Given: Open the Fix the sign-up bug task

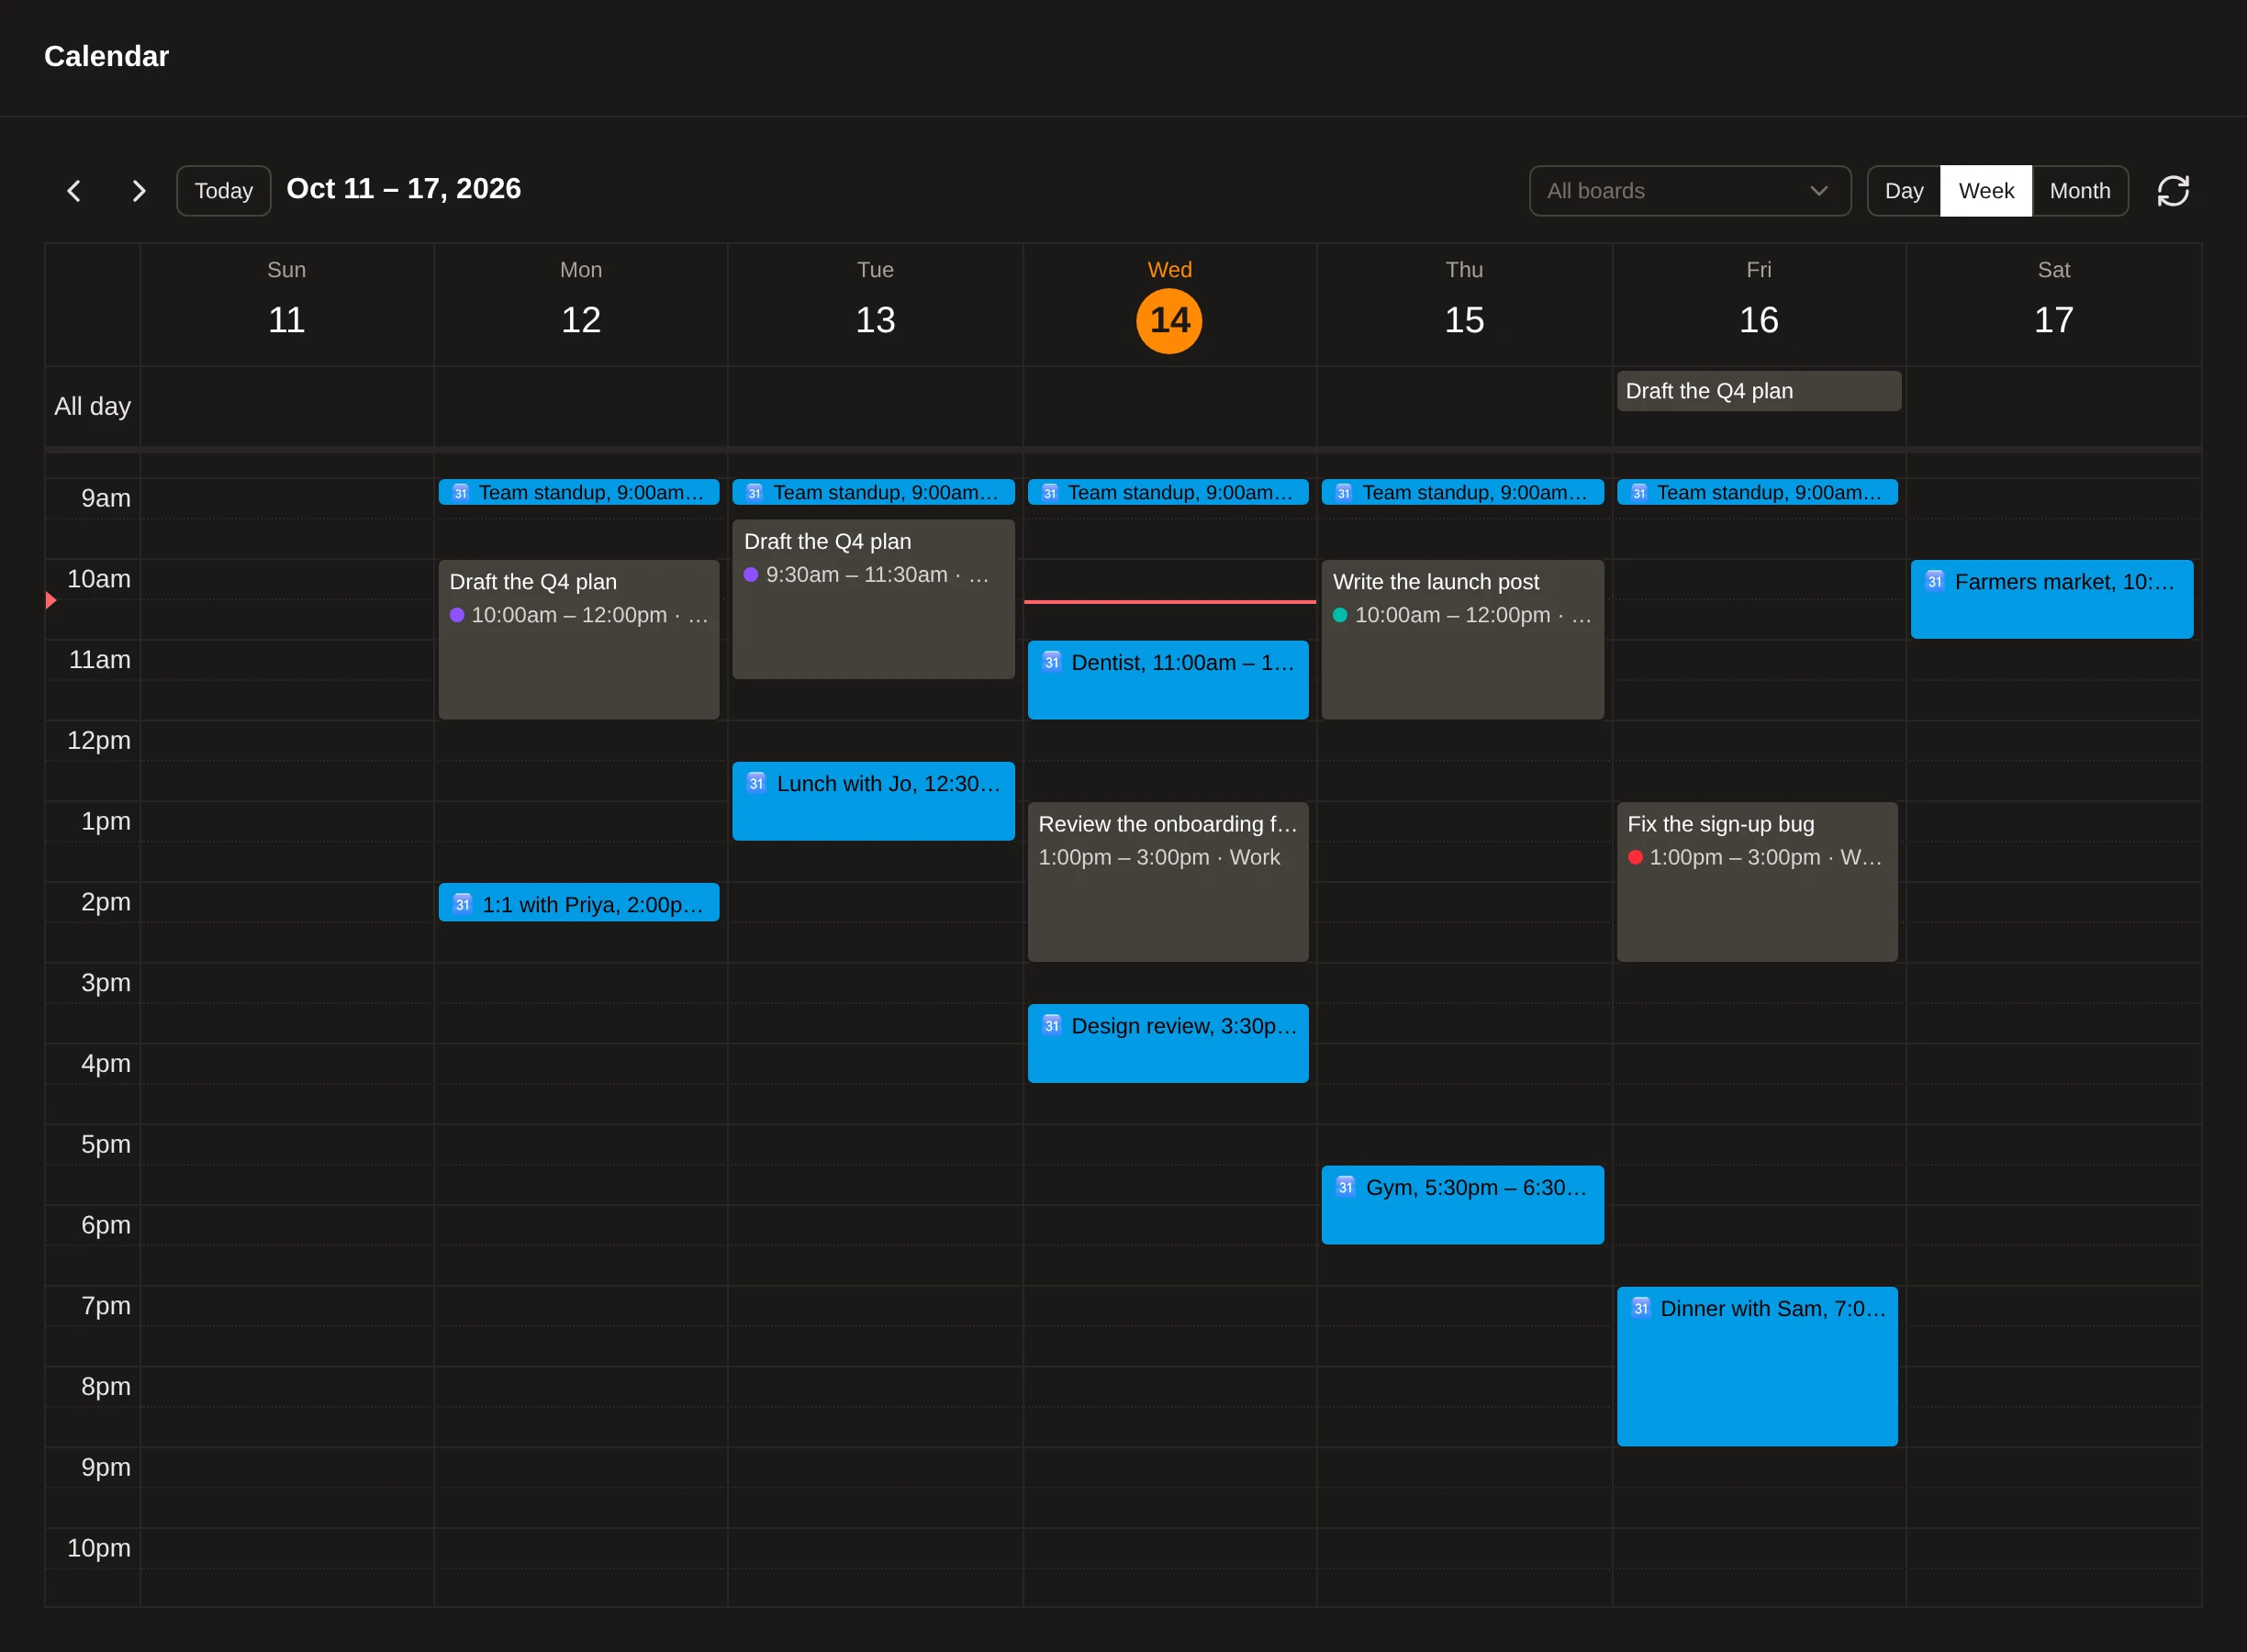Looking at the screenshot, I should pos(1757,882).
